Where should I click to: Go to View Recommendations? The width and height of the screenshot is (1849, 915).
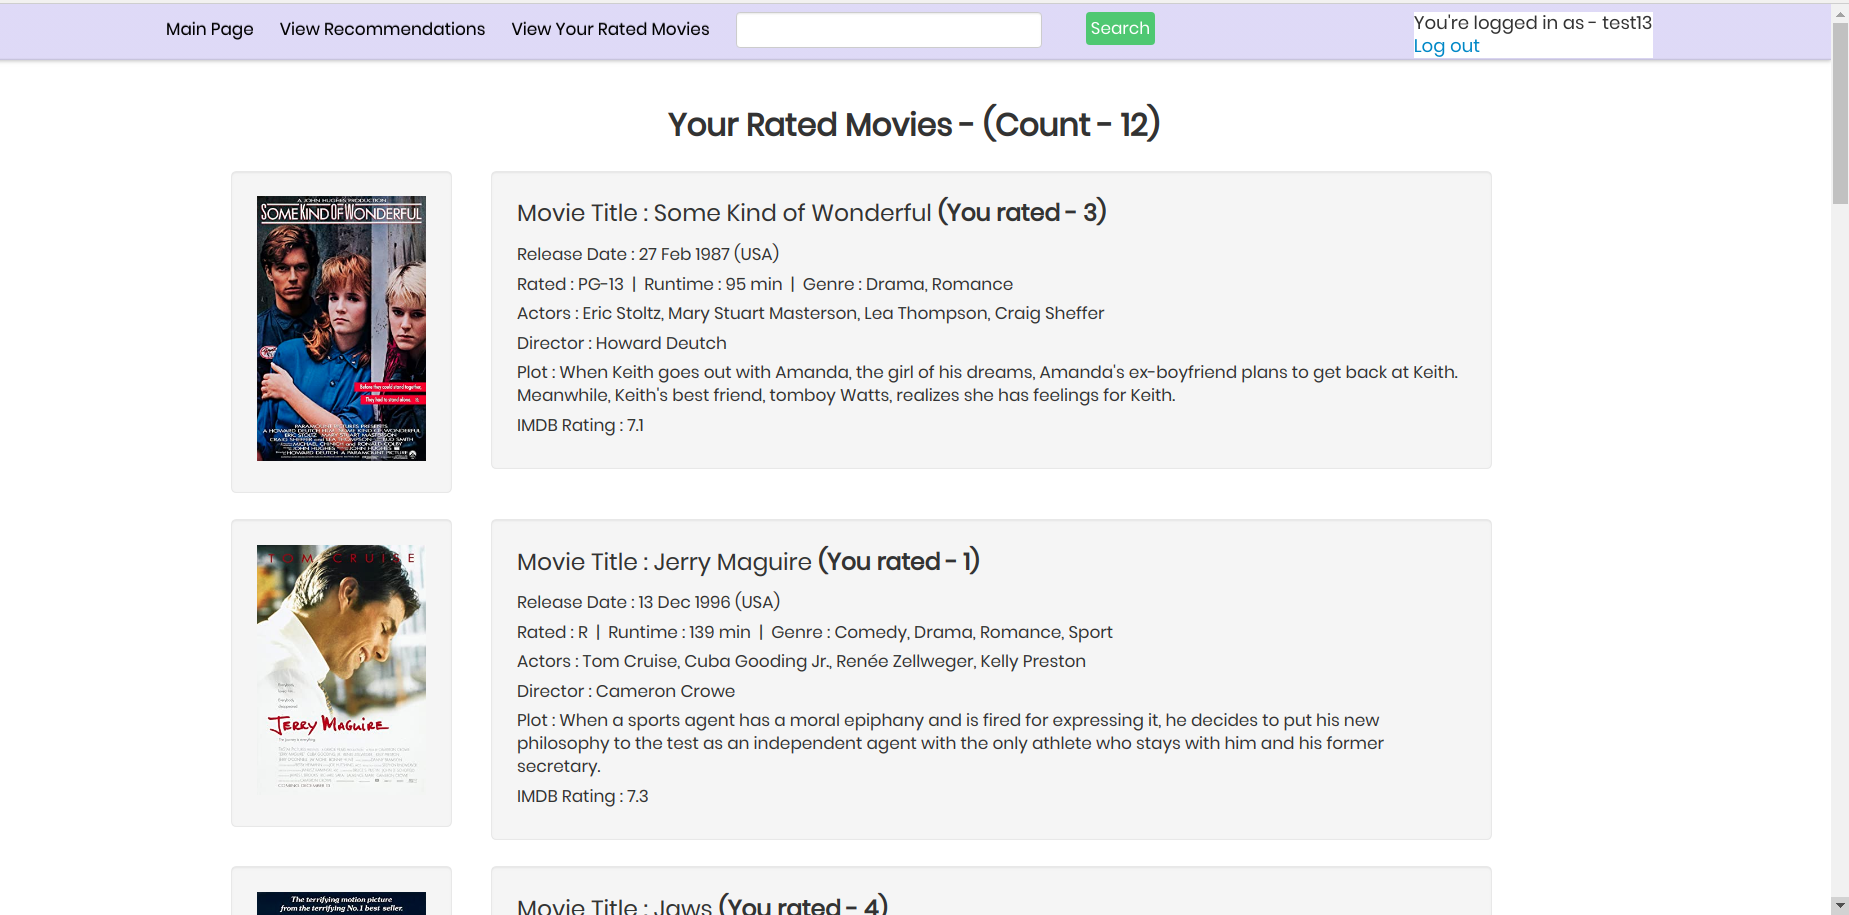coord(382,29)
